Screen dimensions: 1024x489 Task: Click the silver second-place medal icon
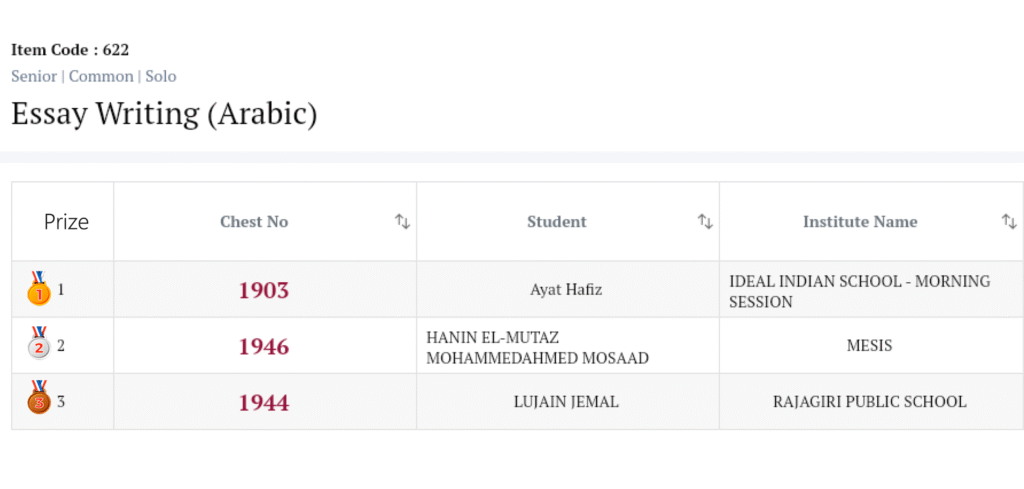38,345
